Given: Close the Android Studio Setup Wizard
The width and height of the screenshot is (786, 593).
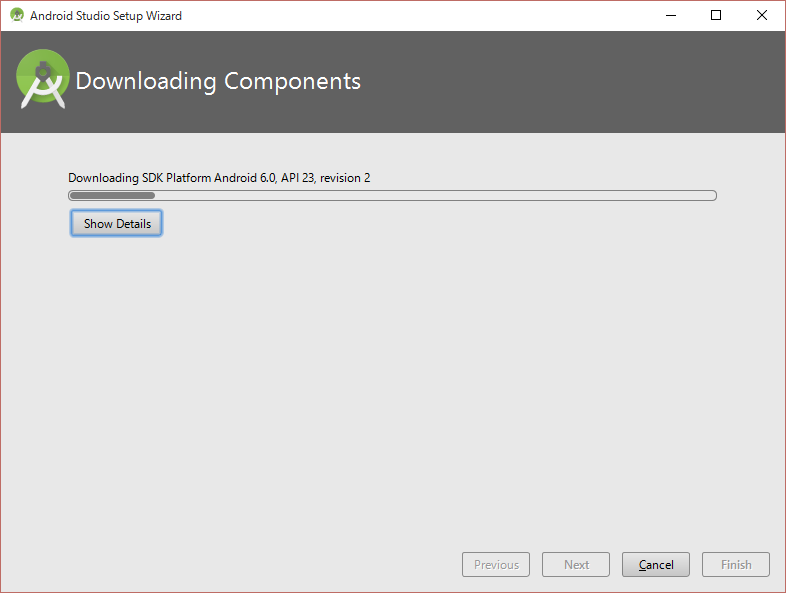Looking at the screenshot, I should (762, 16).
